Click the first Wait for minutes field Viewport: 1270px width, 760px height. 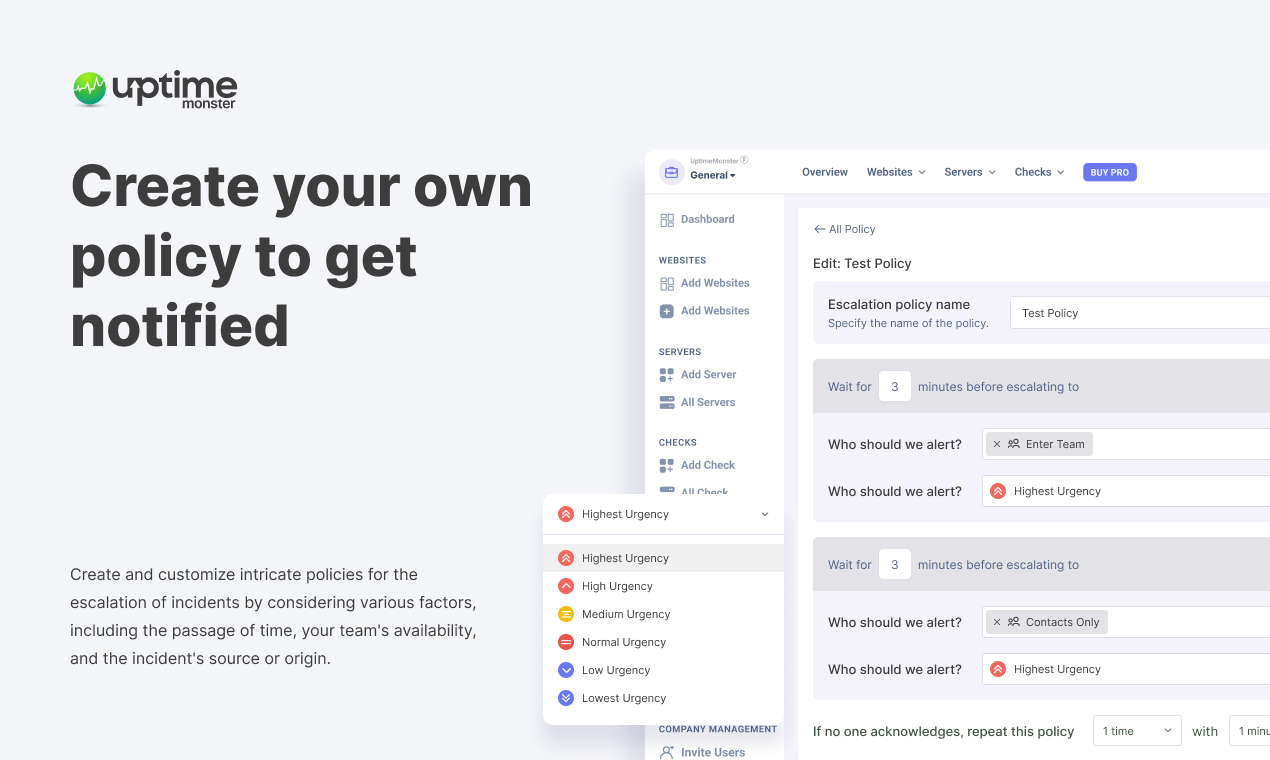tap(895, 386)
